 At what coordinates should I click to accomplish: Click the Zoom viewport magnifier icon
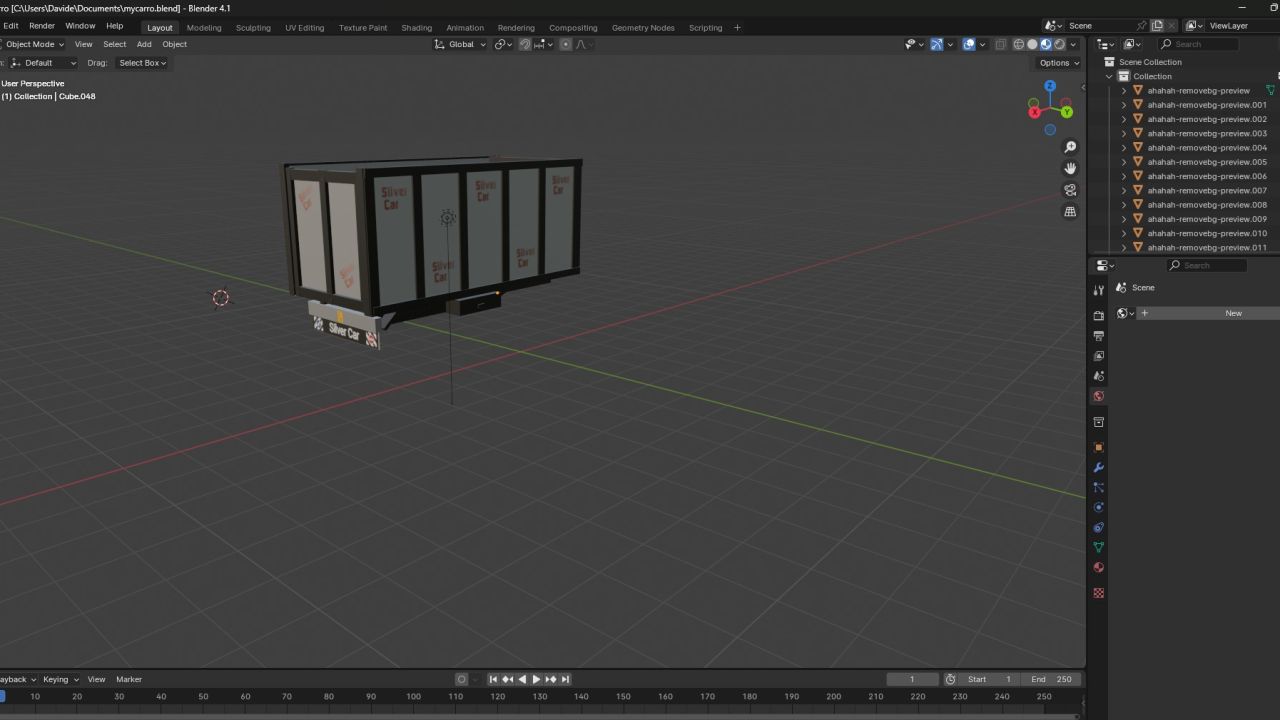(x=1070, y=148)
